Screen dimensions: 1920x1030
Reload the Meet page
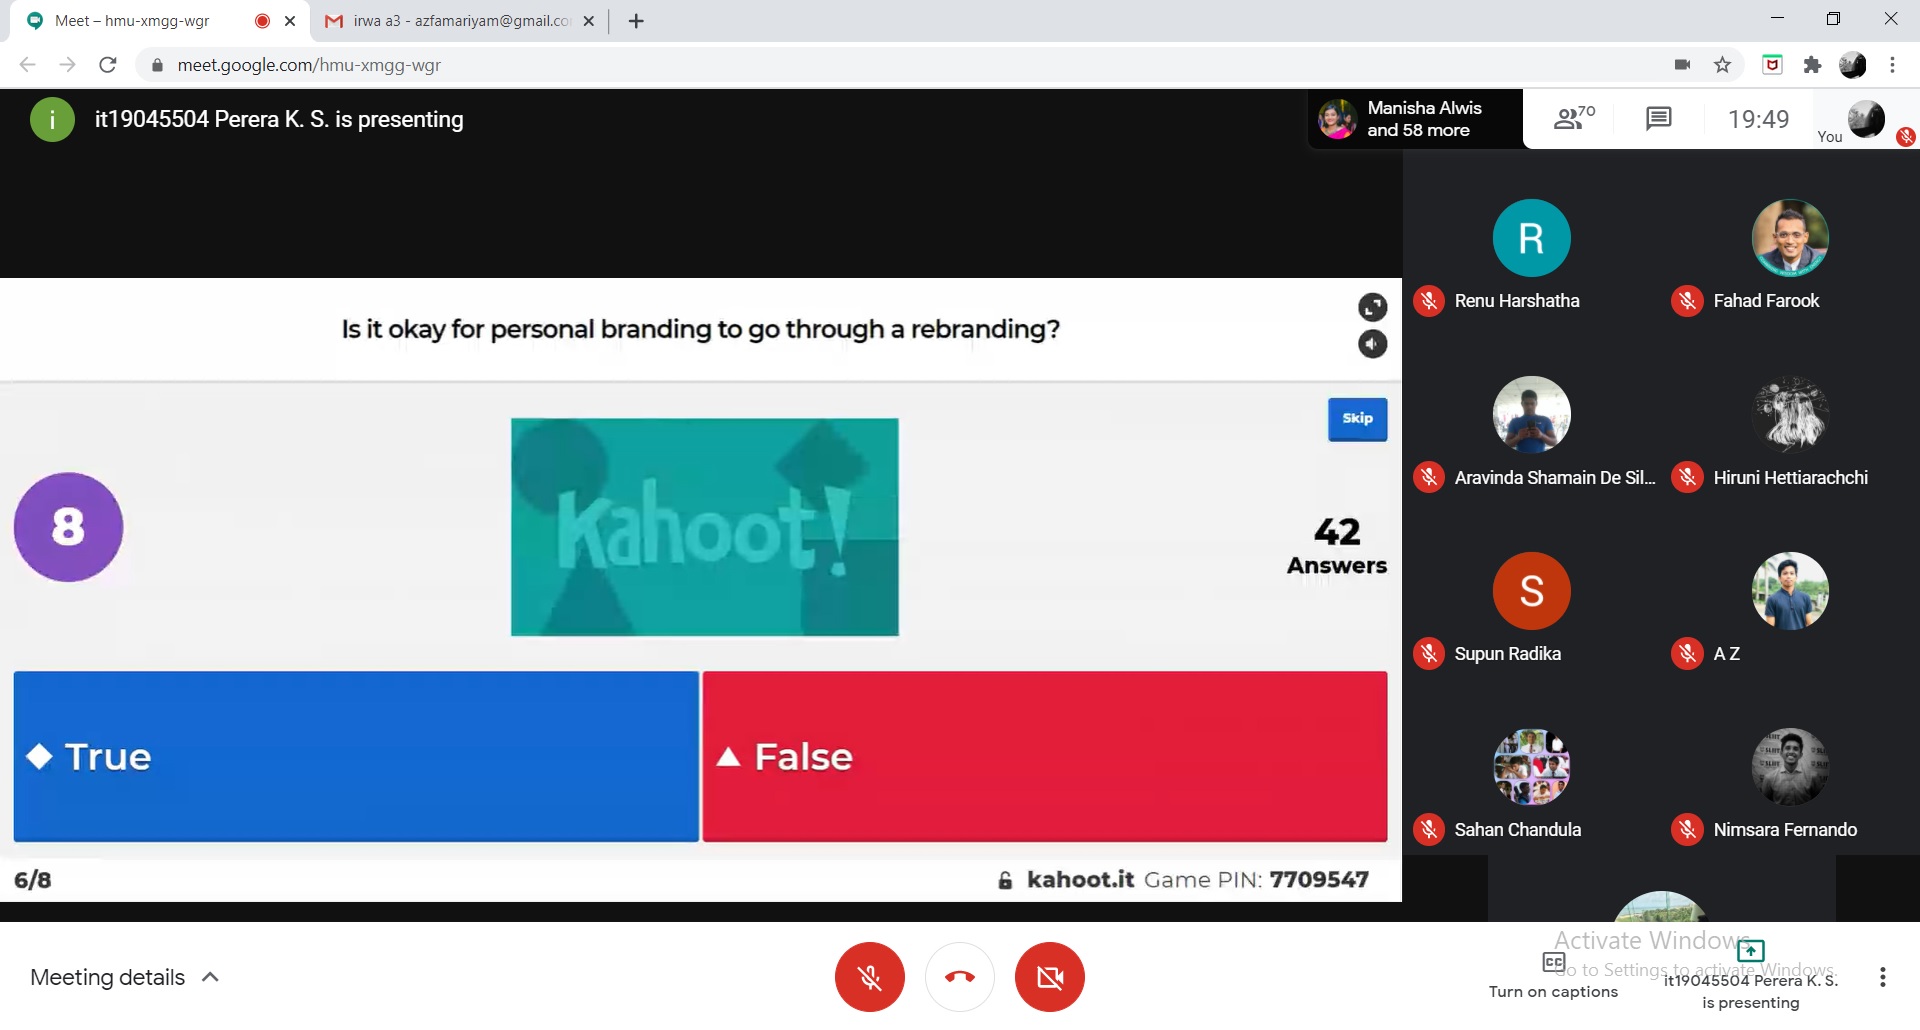(108, 65)
